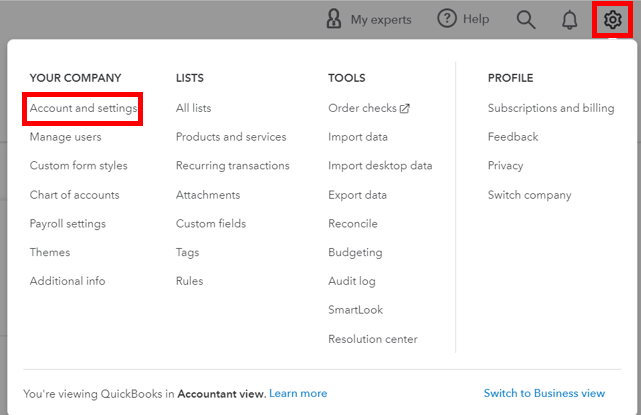The width and height of the screenshot is (641, 415).
Task: Switch to Business view
Action: pos(544,394)
